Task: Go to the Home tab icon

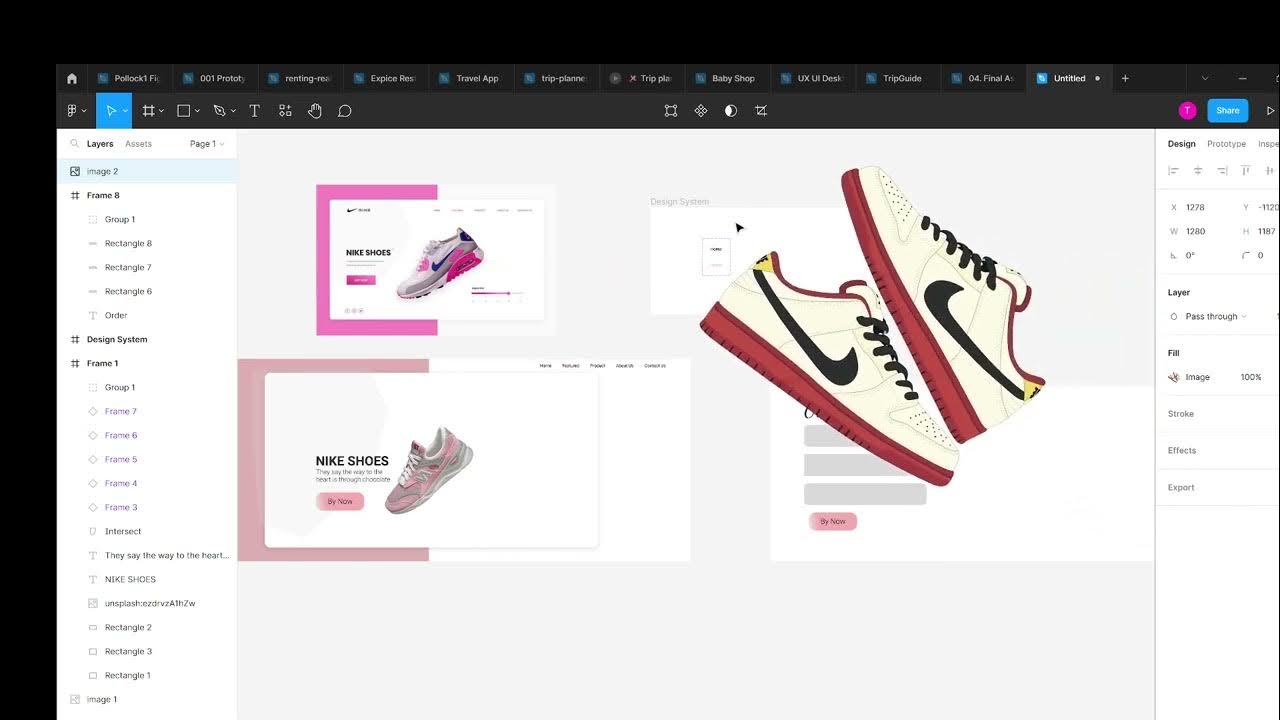Action: tap(72, 78)
